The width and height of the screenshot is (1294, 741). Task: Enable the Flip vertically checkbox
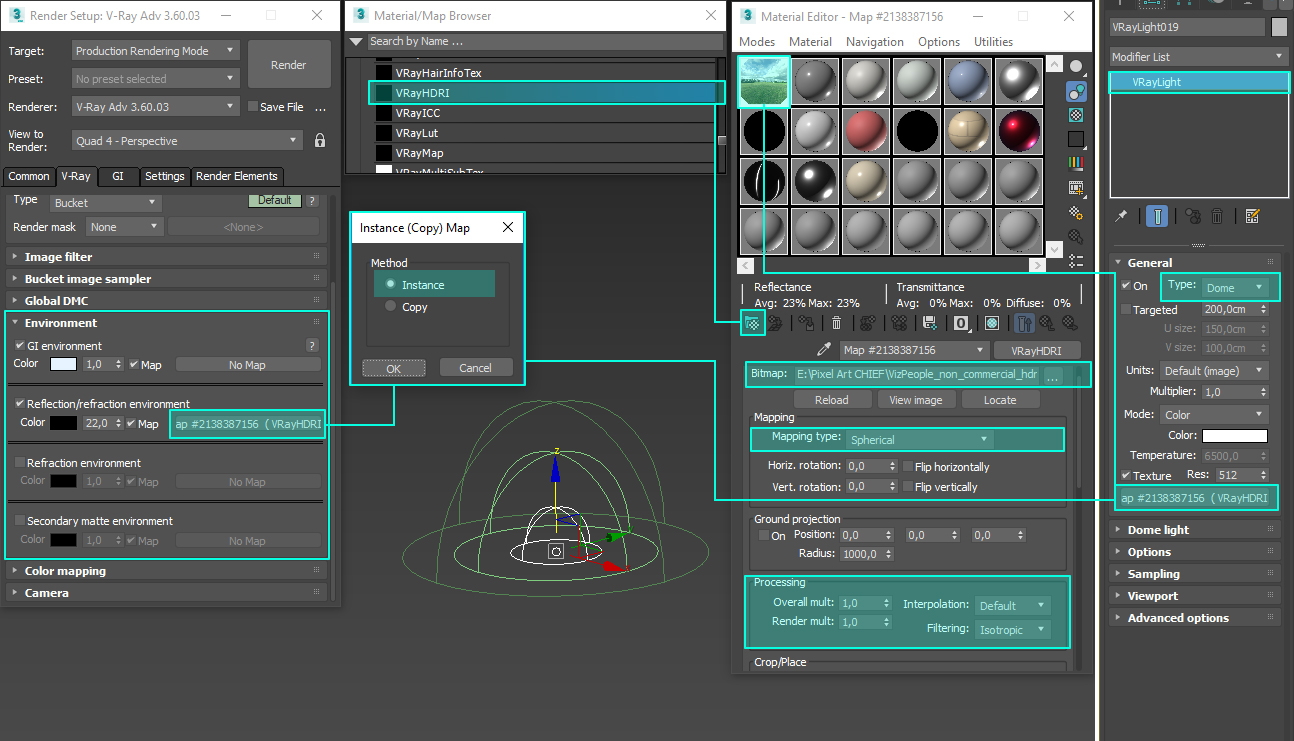click(907, 486)
